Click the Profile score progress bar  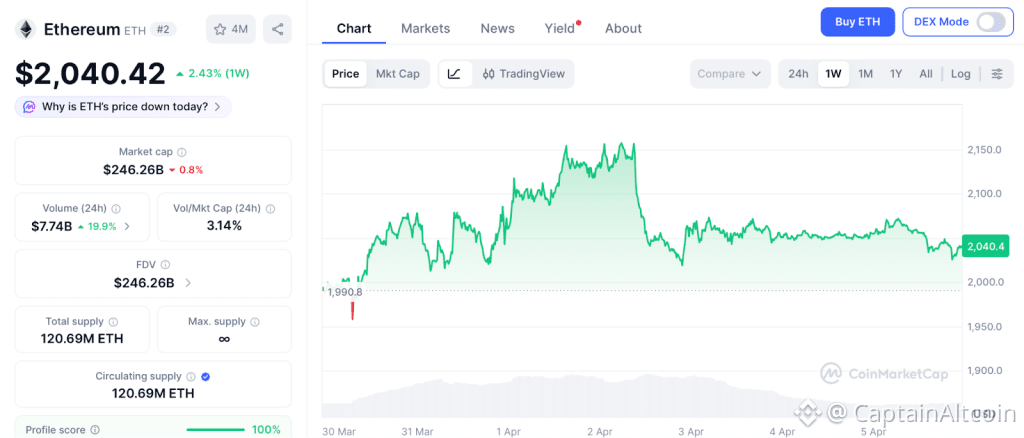click(x=215, y=430)
